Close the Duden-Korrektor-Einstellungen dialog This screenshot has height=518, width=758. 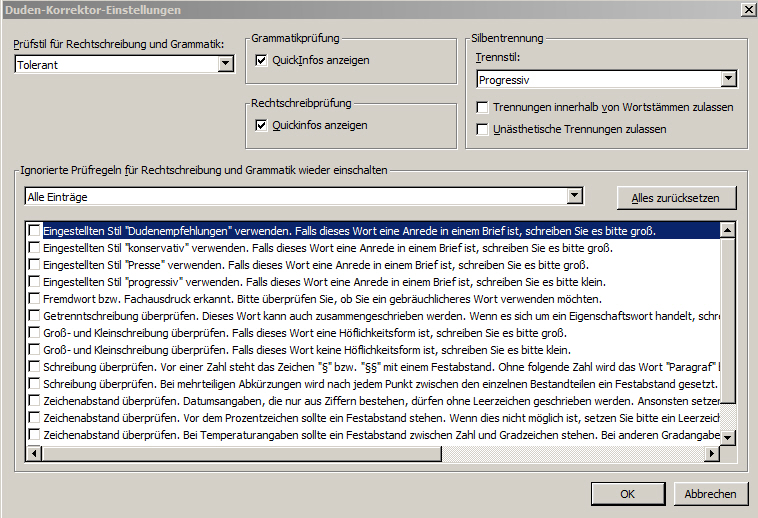click(x=746, y=9)
